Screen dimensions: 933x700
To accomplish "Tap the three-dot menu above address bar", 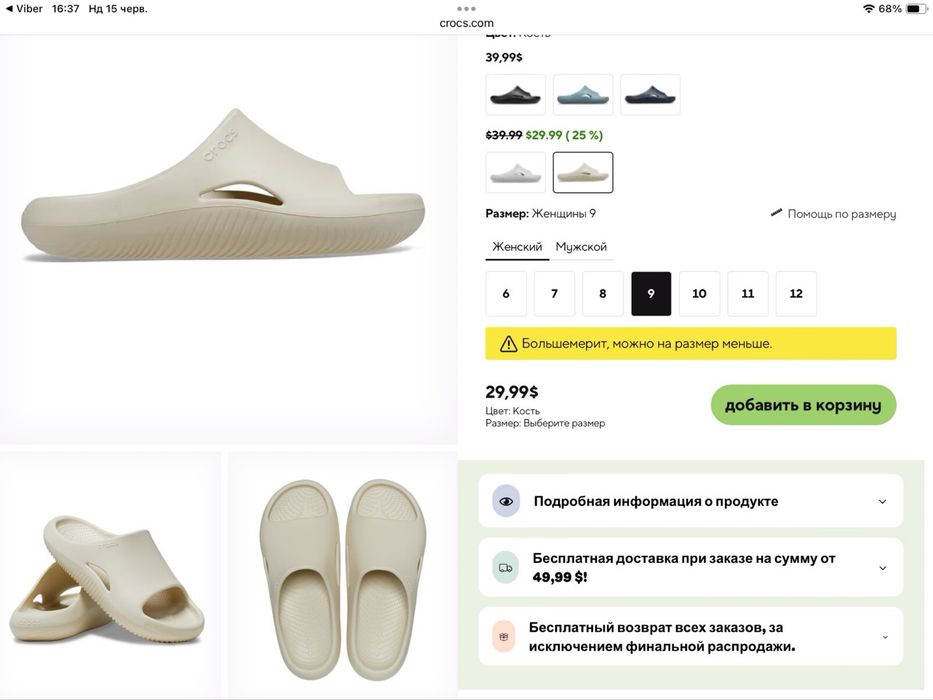I will pos(466,9).
